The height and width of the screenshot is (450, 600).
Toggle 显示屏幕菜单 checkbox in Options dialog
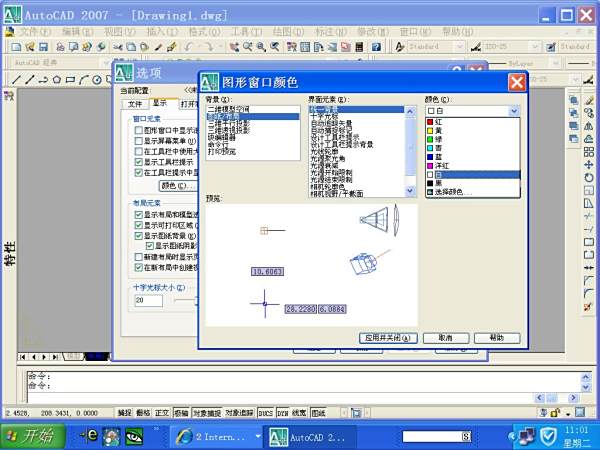(139, 141)
